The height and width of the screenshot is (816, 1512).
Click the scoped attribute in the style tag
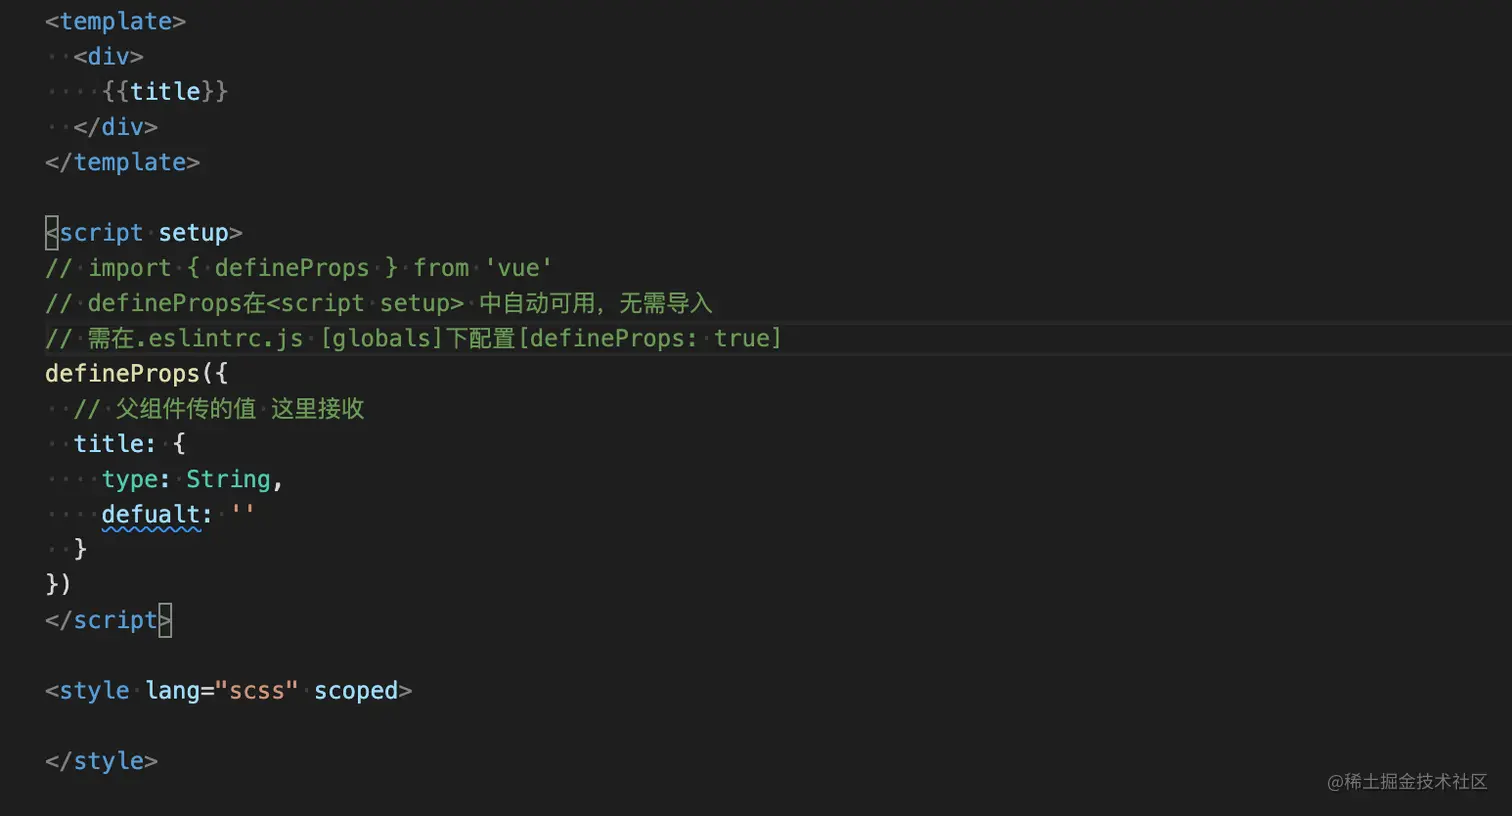pyautogui.click(x=356, y=691)
